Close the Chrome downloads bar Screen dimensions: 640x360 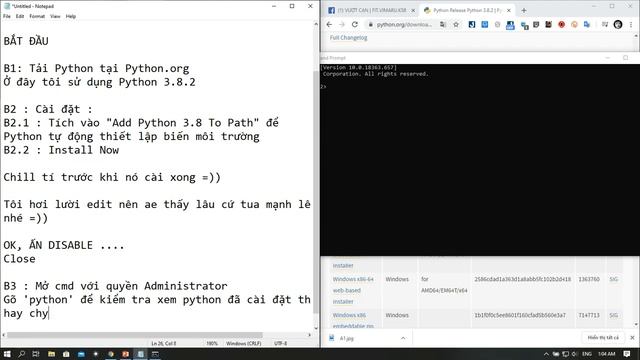click(x=632, y=338)
